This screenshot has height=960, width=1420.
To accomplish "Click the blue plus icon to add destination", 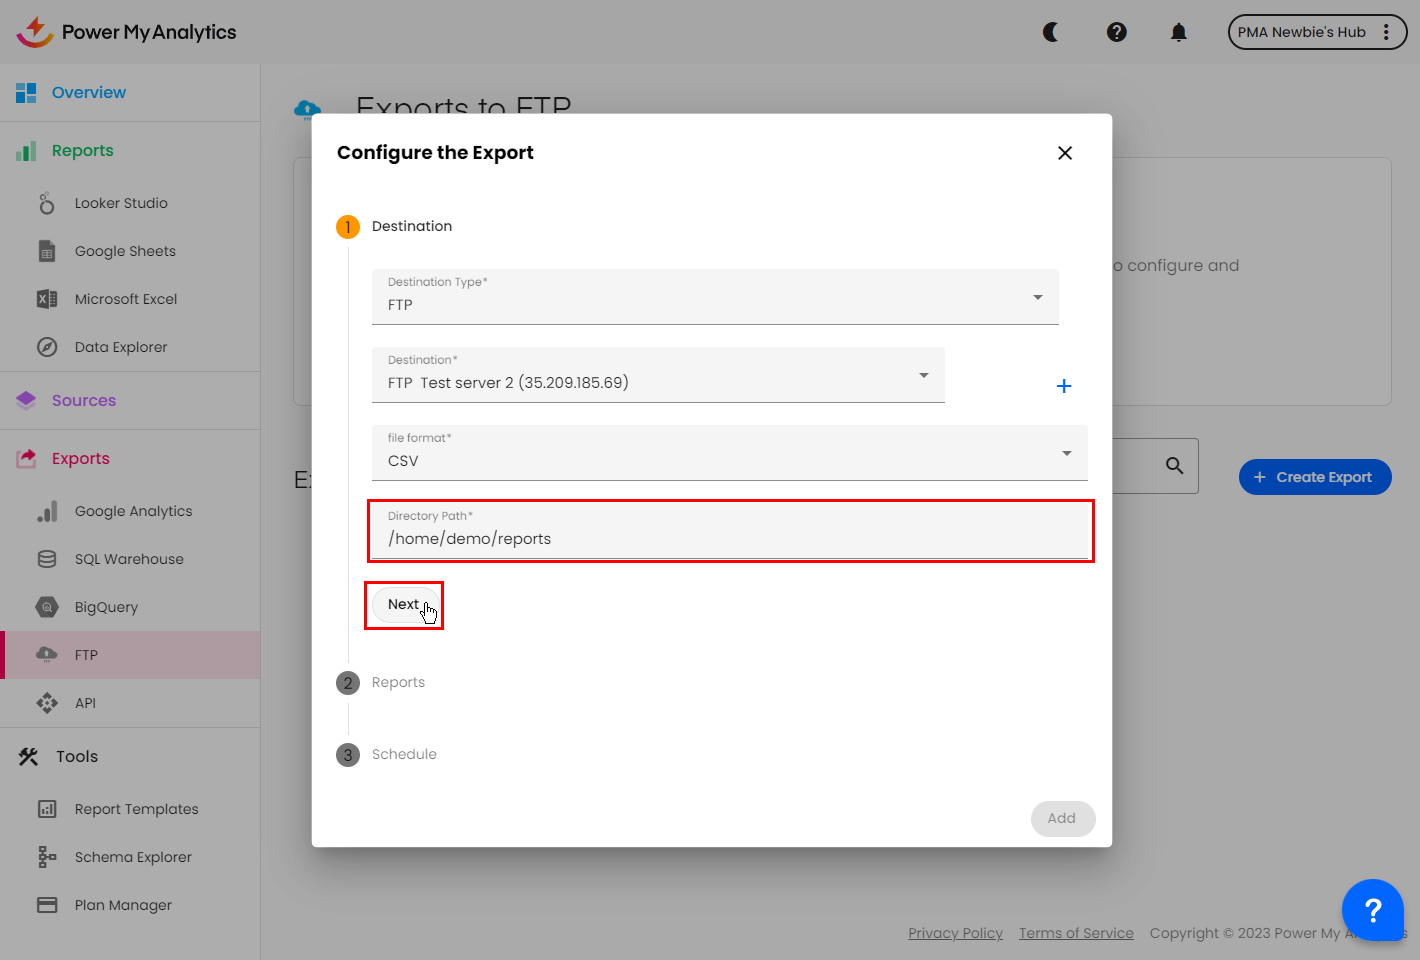I will coord(1064,386).
